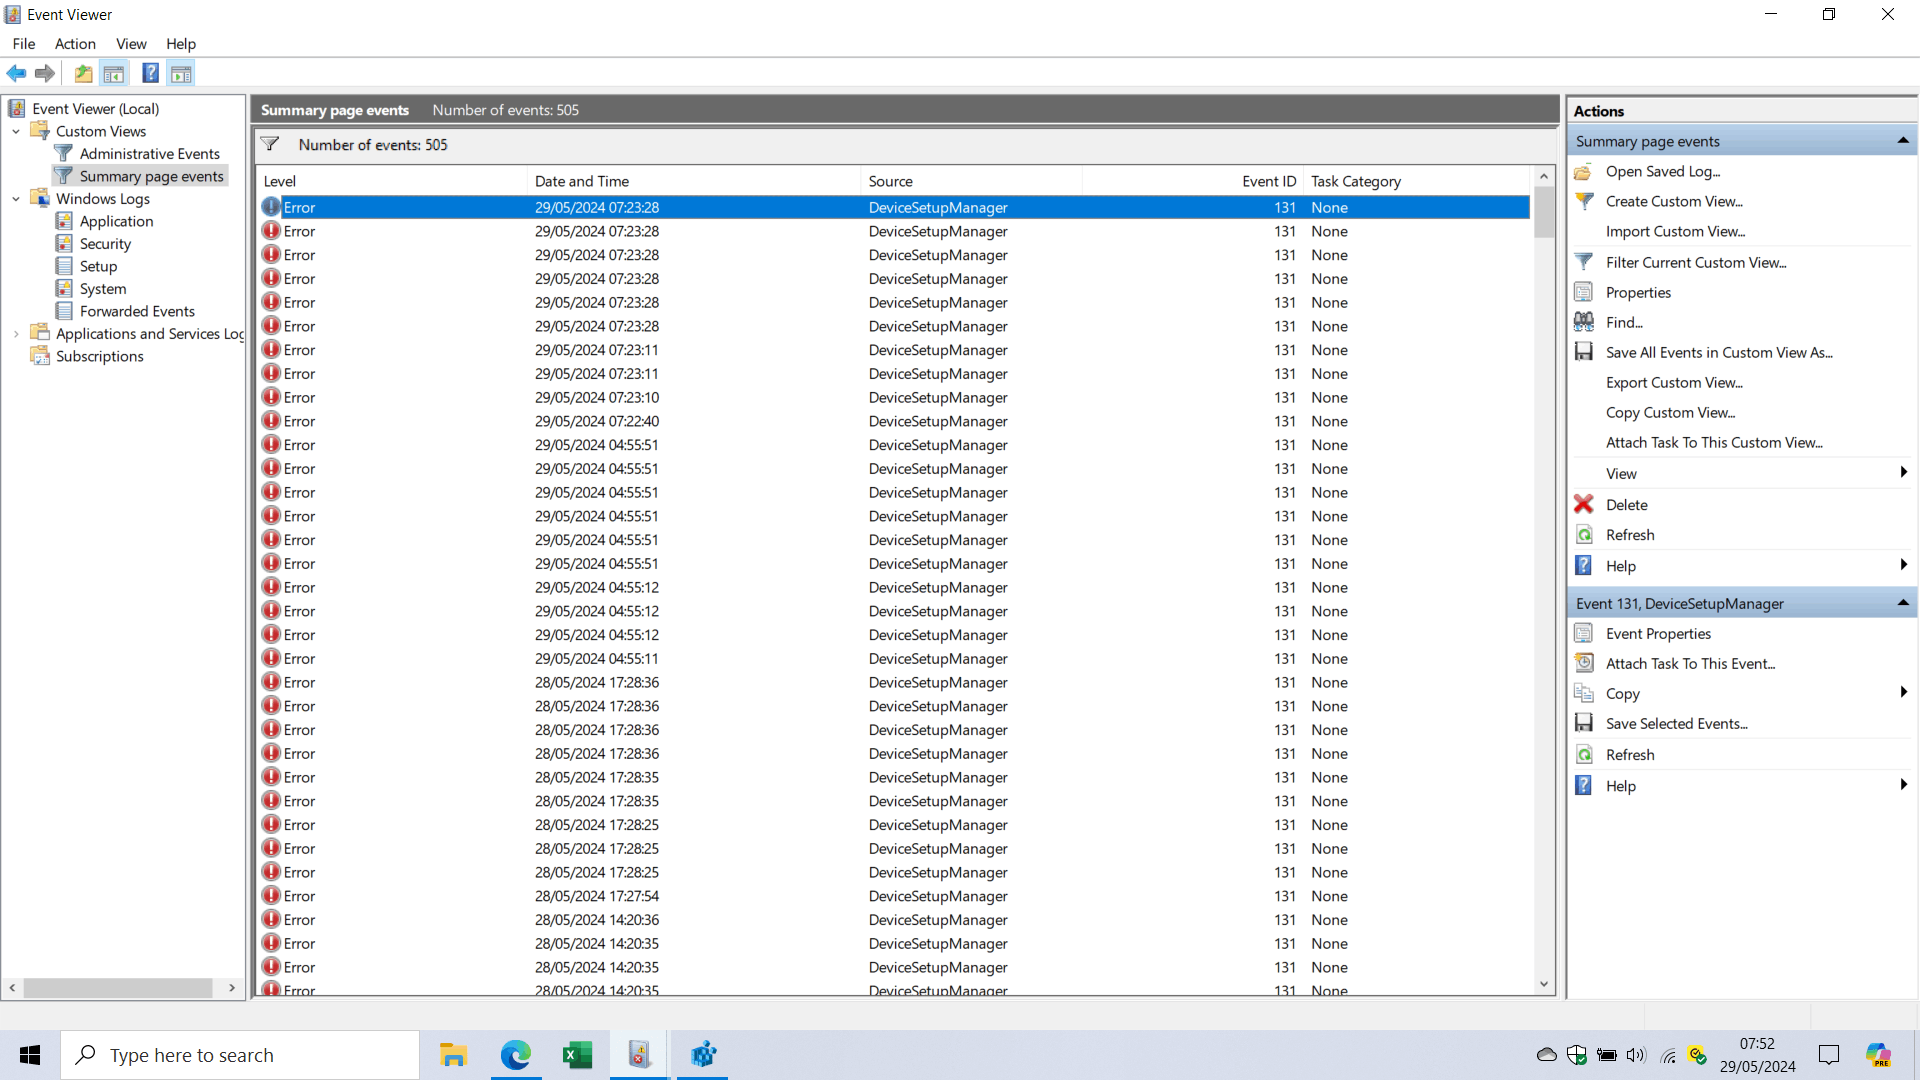The width and height of the screenshot is (1920, 1080).
Task: Open Excel from the taskbar
Action: pyautogui.click(x=577, y=1055)
